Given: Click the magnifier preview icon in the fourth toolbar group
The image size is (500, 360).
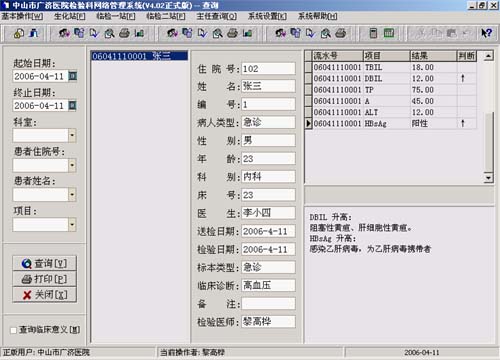Looking at the screenshot, I should point(325,33).
